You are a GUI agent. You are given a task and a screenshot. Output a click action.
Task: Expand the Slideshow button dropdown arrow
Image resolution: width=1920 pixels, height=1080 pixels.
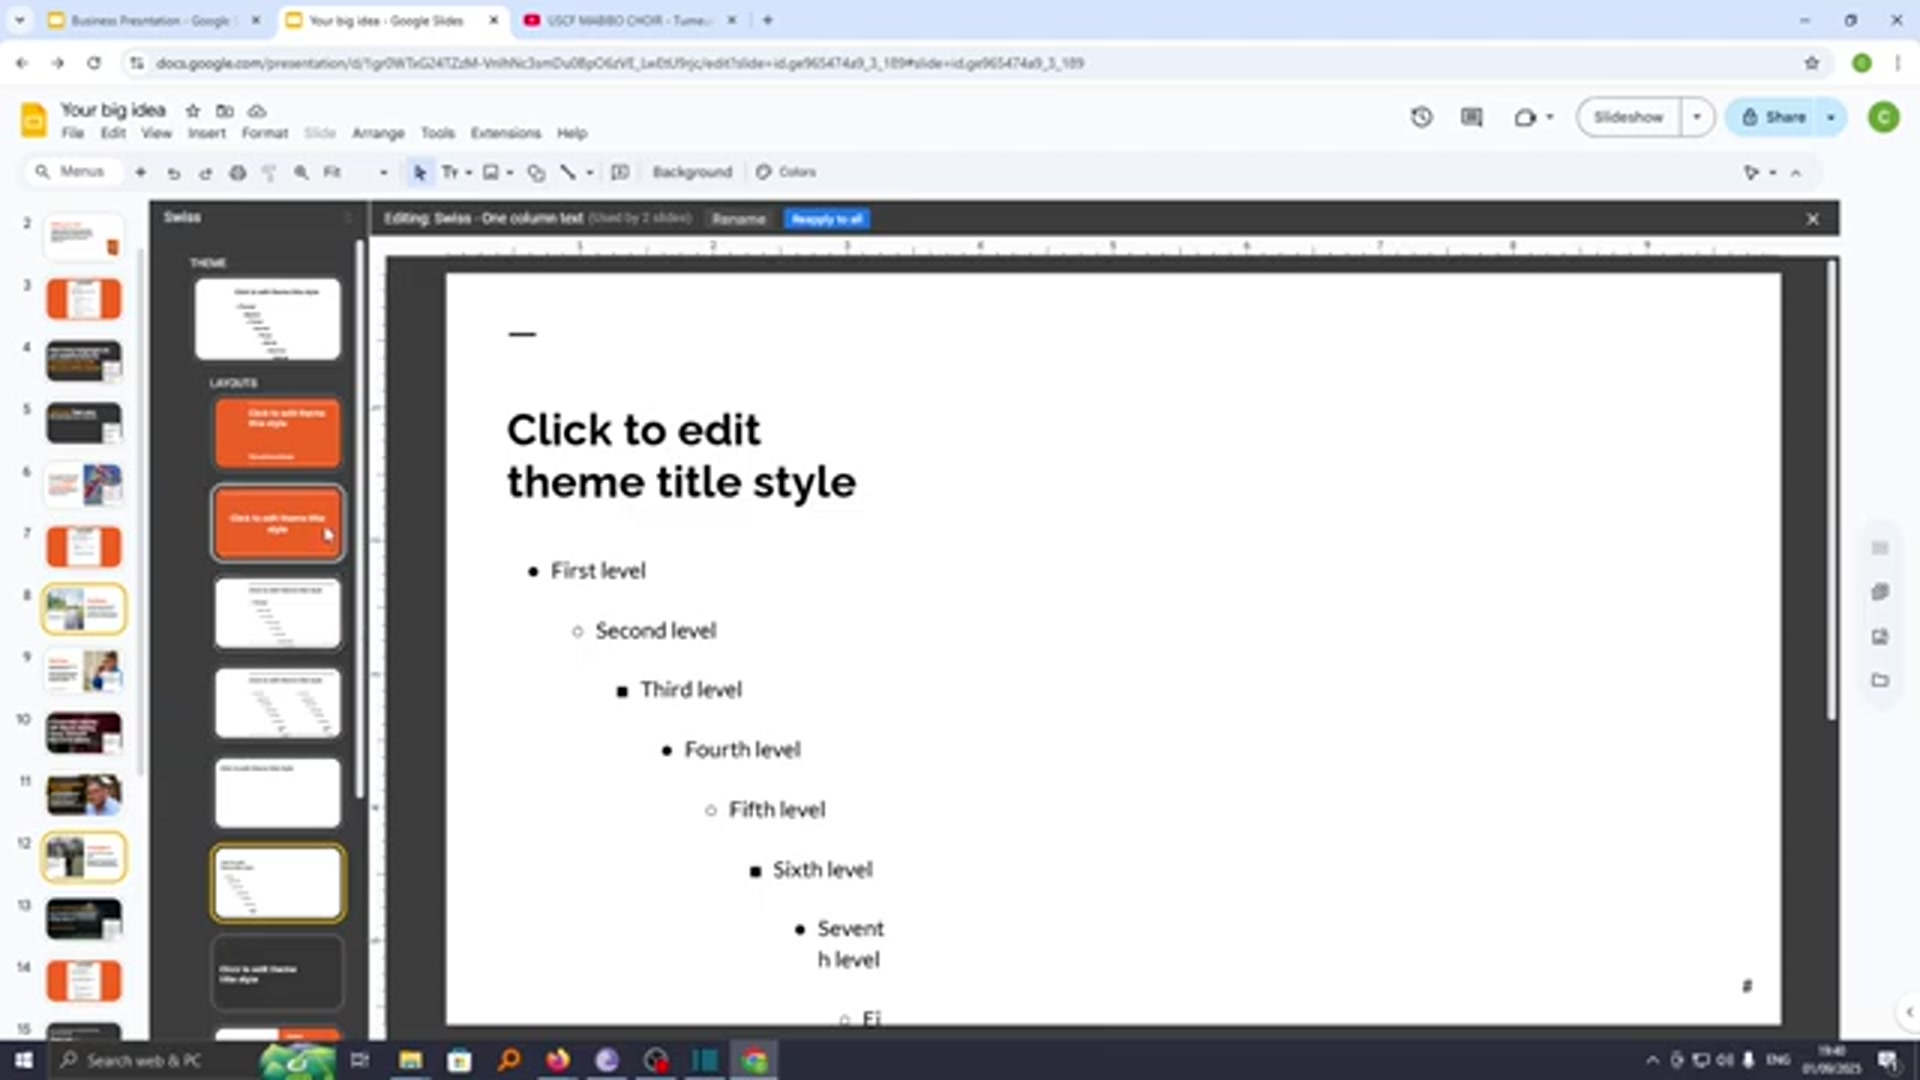point(1696,117)
